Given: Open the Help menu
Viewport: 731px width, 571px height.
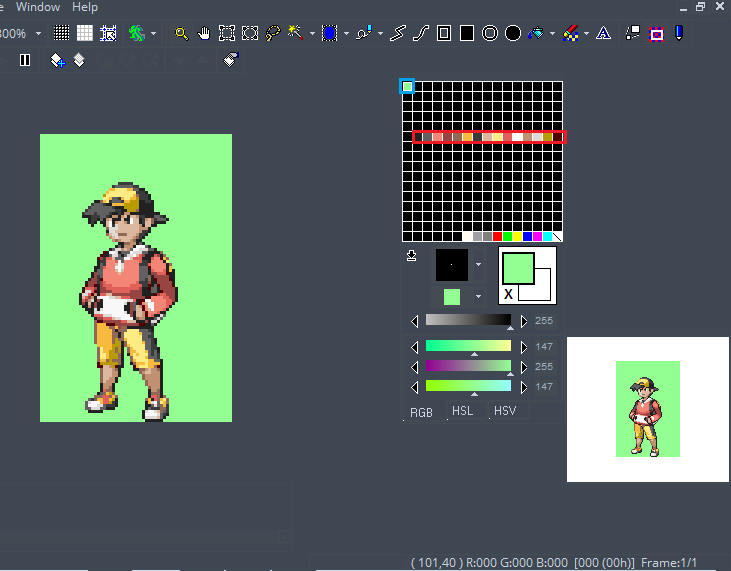Looking at the screenshot, I should [85, 7].
